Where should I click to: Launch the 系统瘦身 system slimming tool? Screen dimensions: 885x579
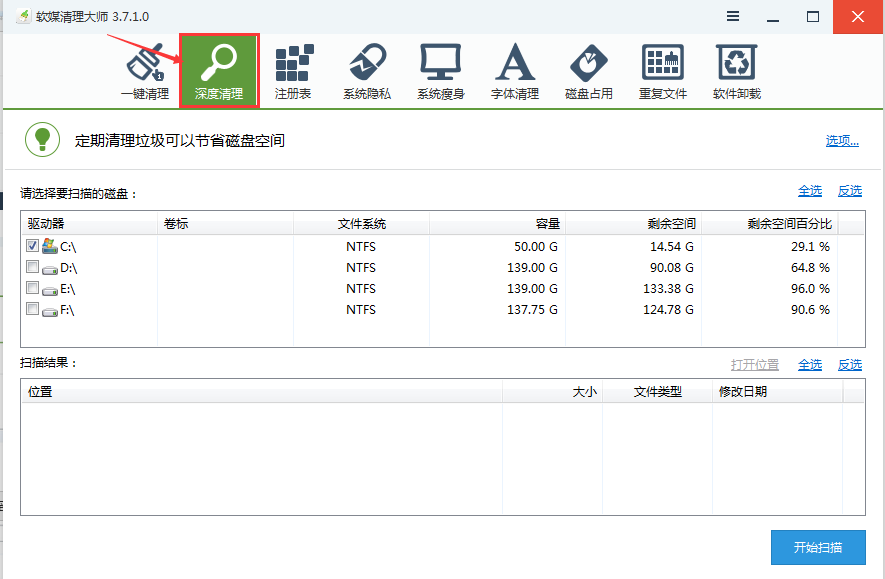click(440, 70)
